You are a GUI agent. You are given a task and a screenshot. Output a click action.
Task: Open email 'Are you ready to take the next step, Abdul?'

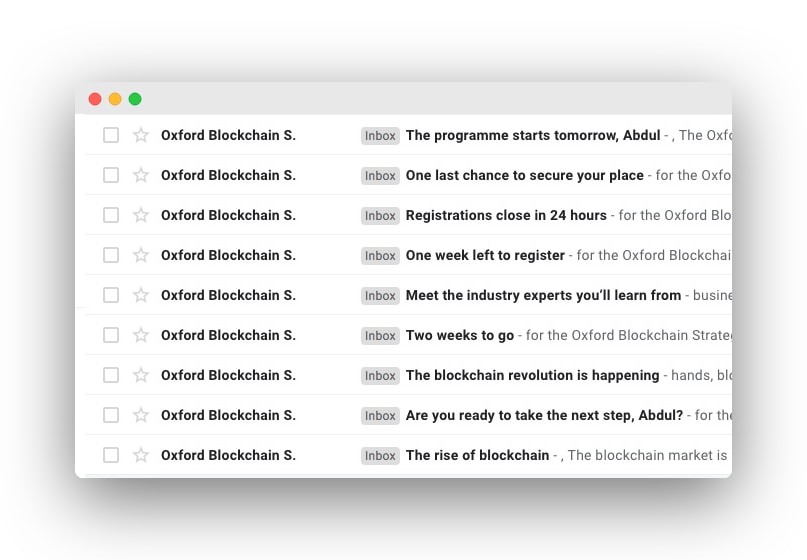click(x=544, y=415)
